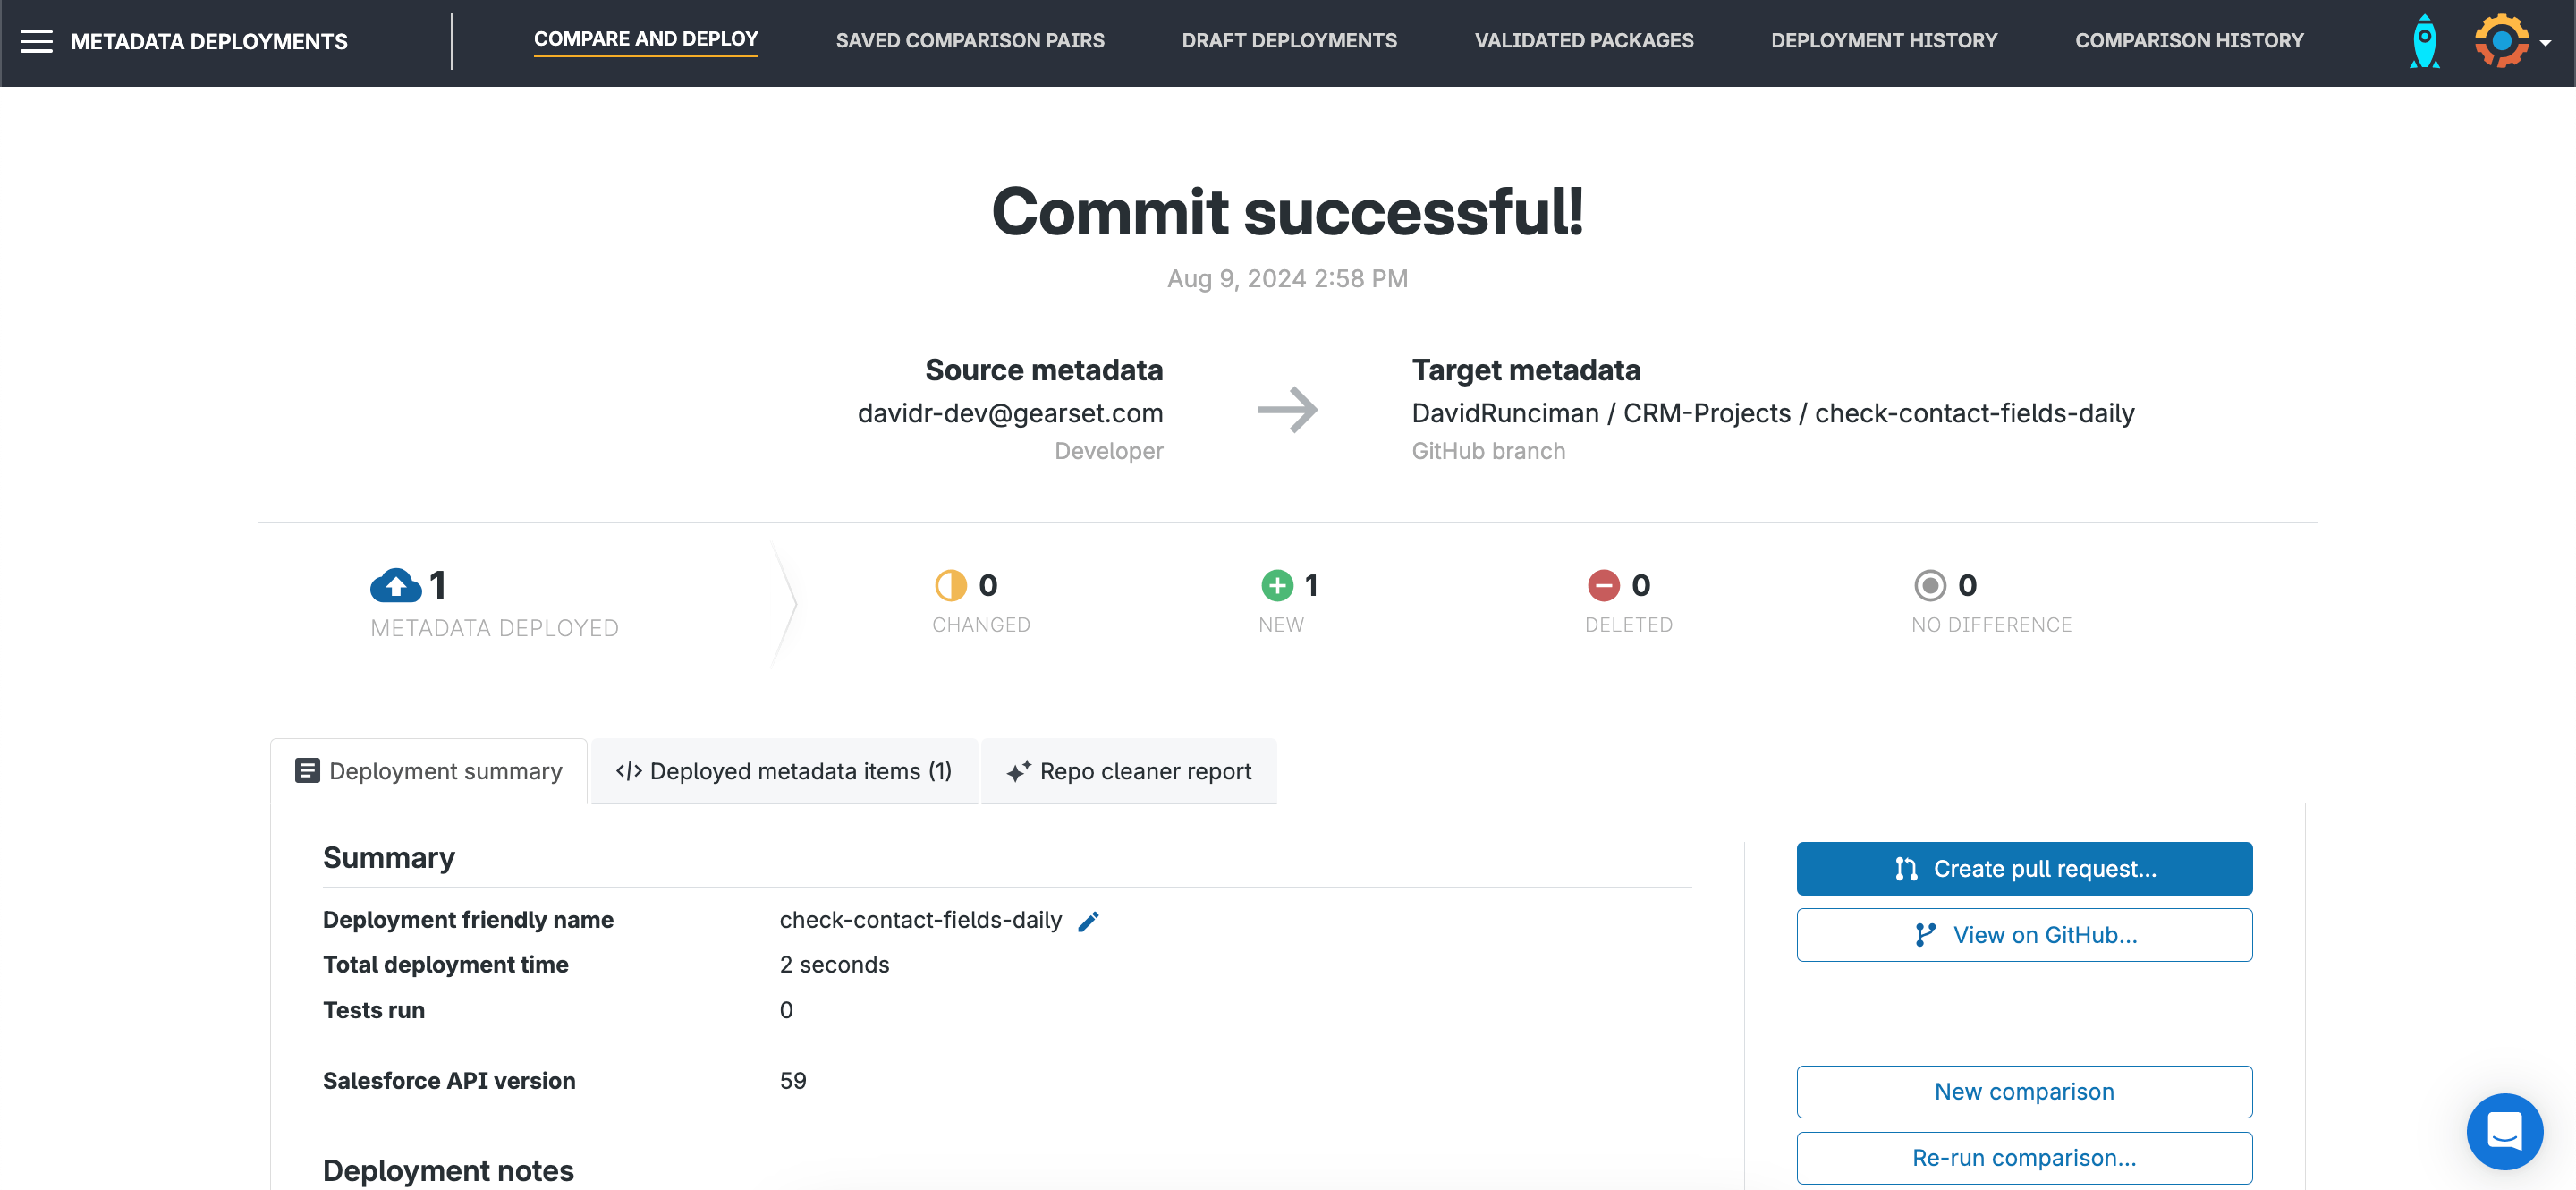Go to Saved Comparison Pairs
This screenshot has height=1190, width=2576.
(x=970, y=41)
